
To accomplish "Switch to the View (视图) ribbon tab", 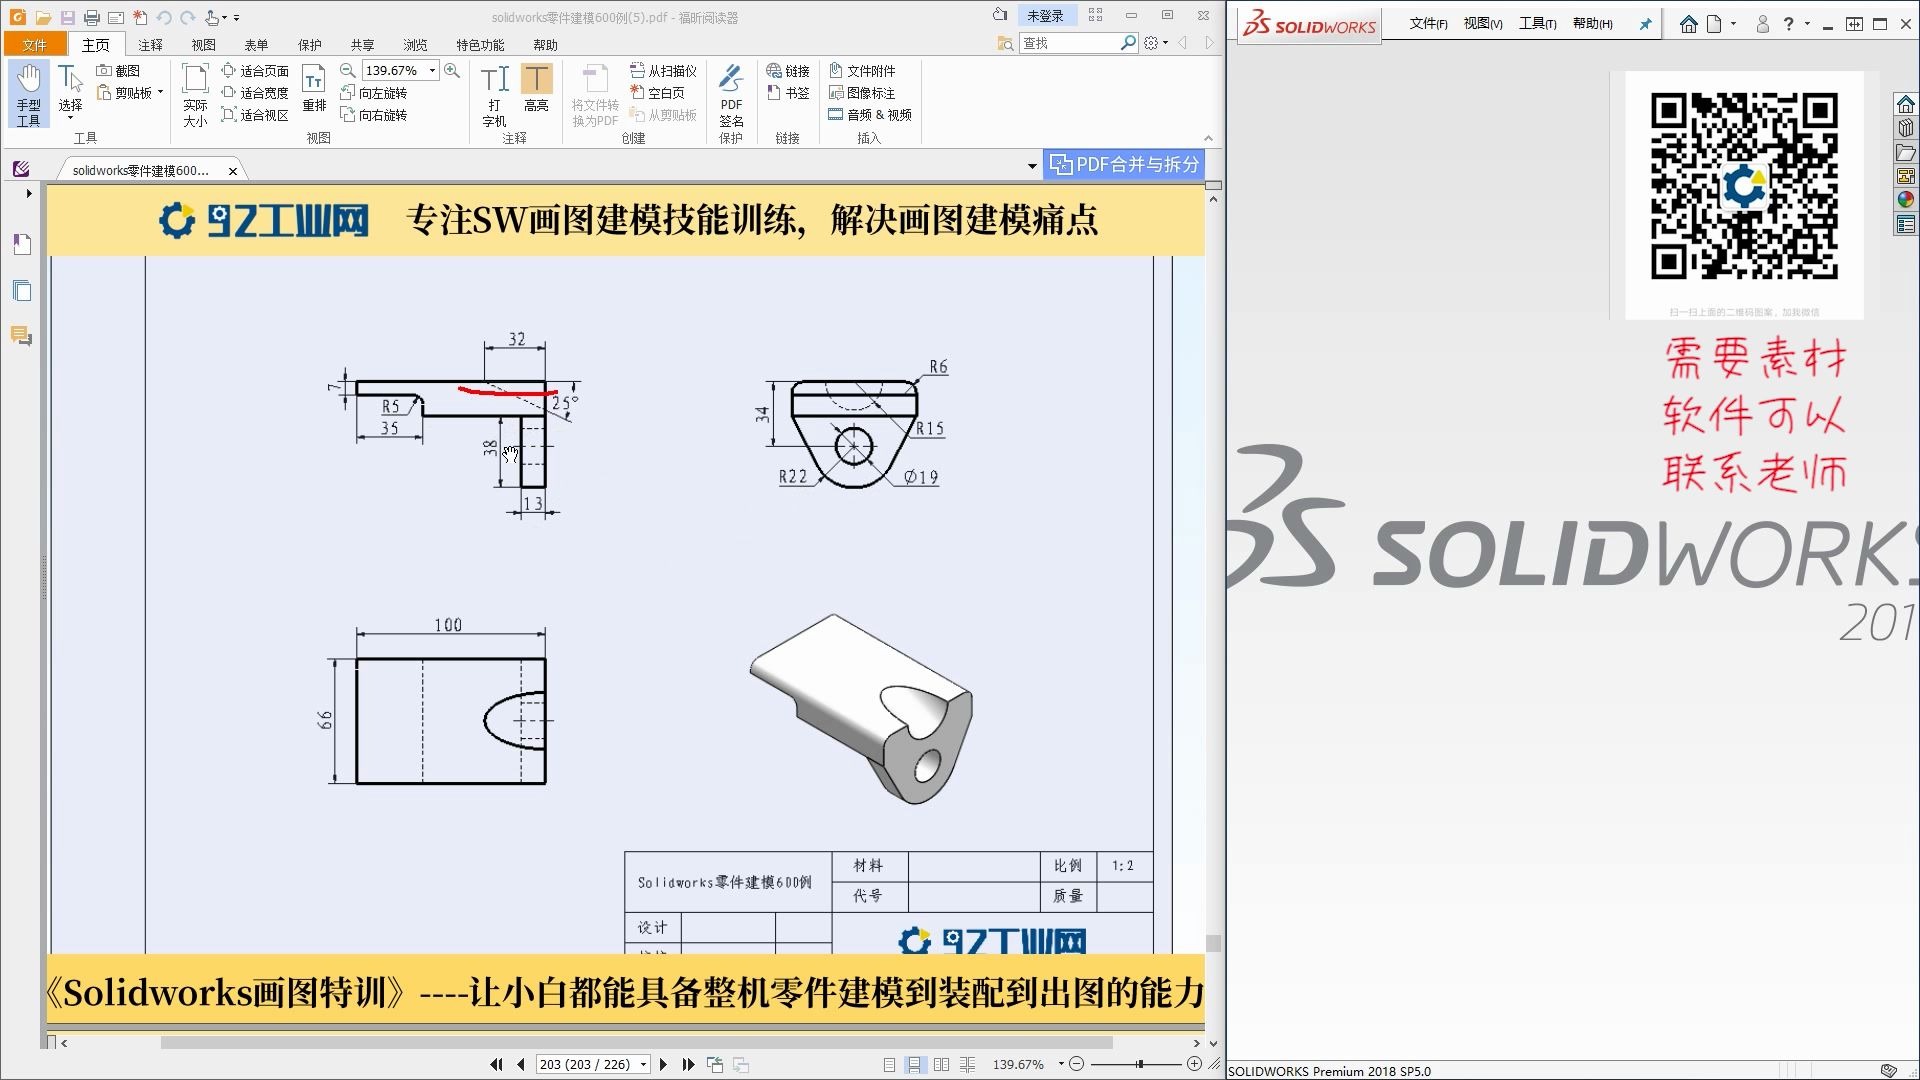I will click(203, 45).
